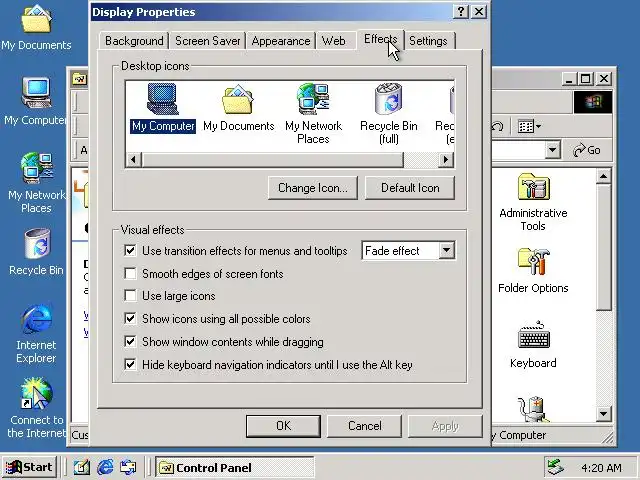
Task: Click Control Panel scroll up arrow
Action: coord(603,176)
